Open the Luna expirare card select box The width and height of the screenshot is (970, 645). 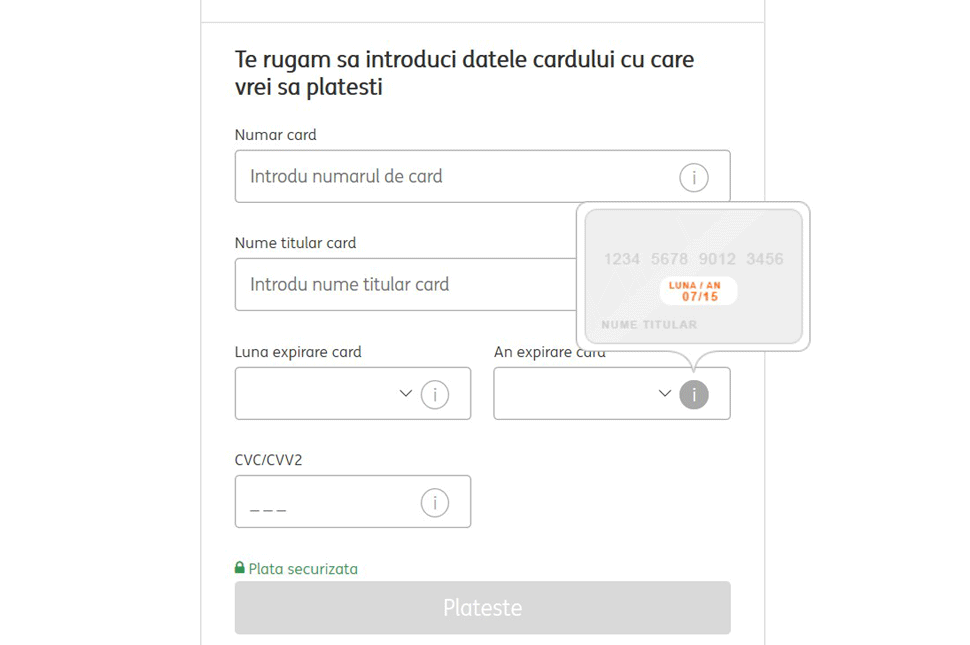[318, 394]
